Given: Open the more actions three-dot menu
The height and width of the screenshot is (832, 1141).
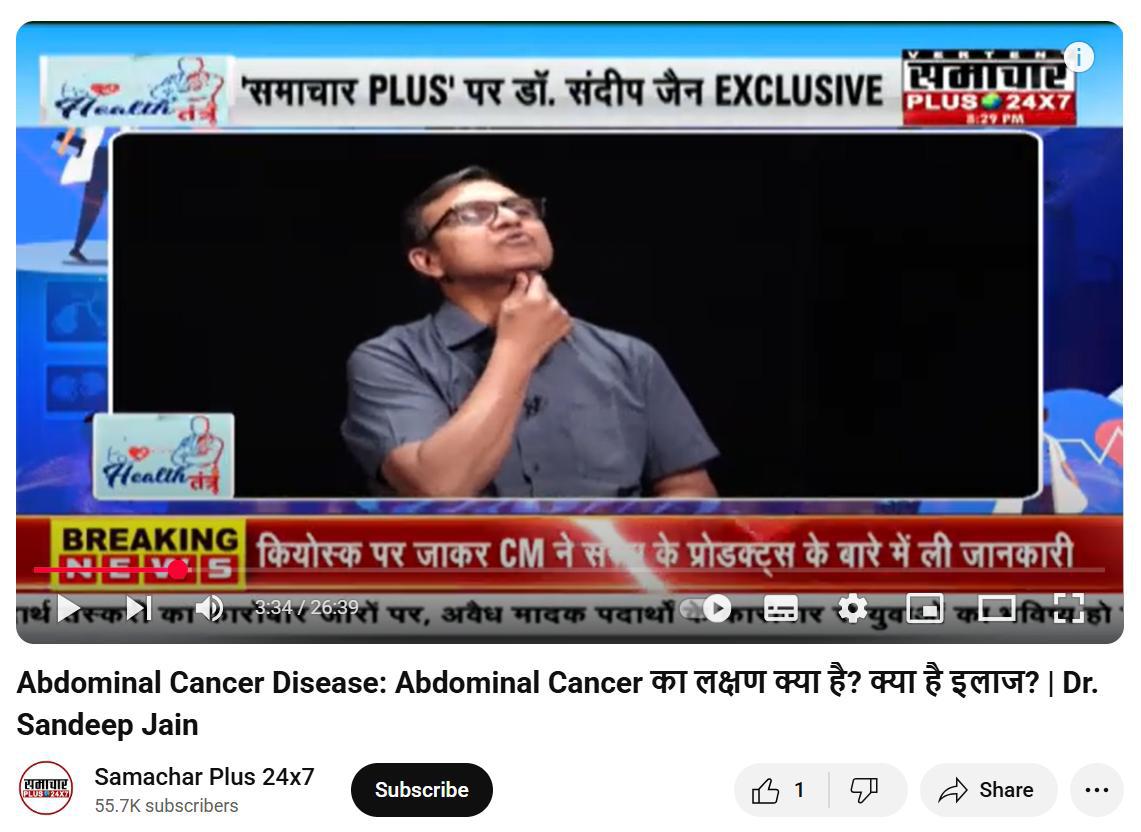Looking at the screenshot, I should (1097, 790).
